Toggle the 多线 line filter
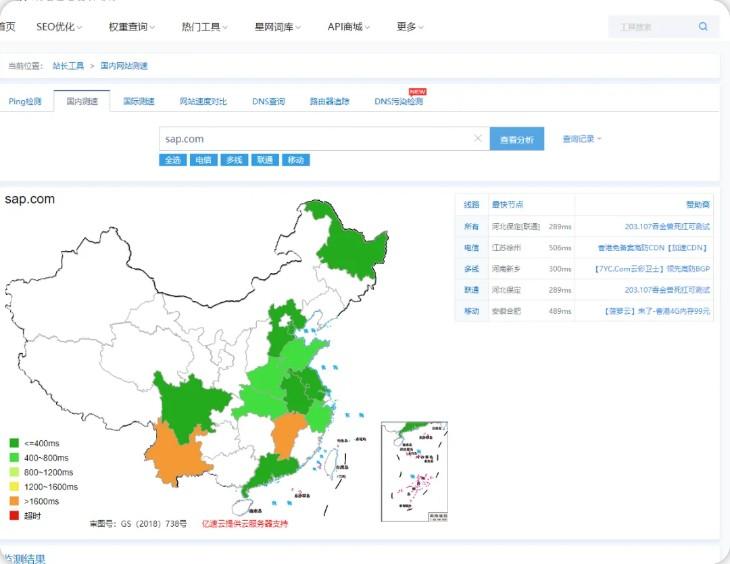The image size is (730, 564). coord(234,160)
